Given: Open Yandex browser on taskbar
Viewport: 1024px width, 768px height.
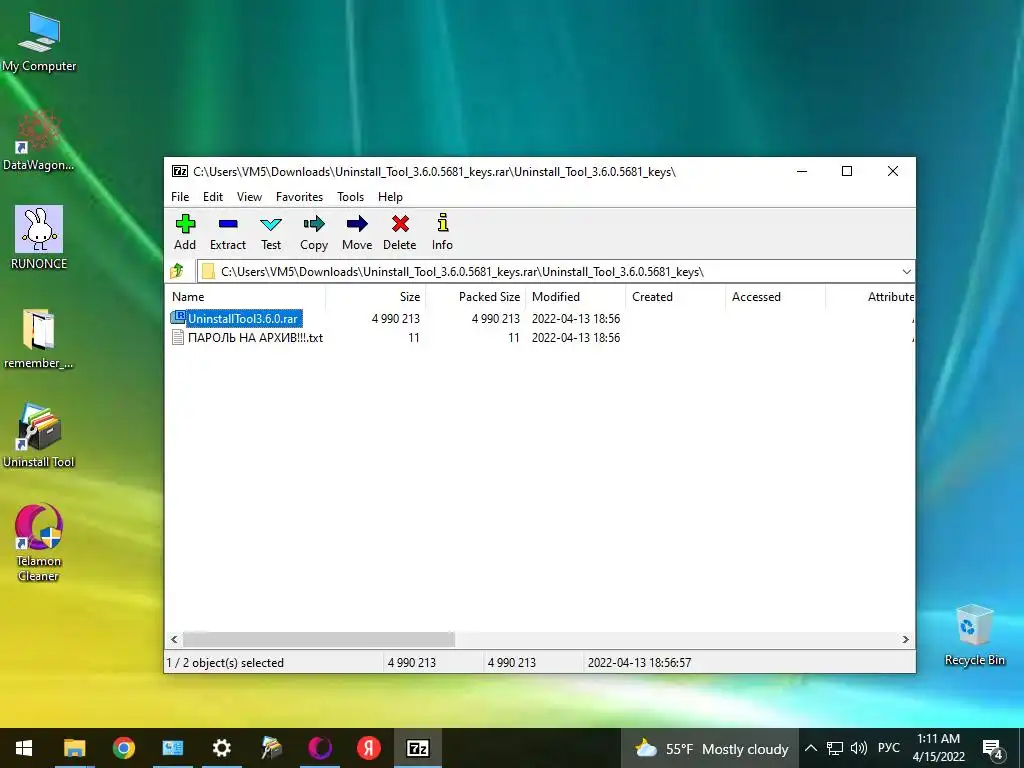Looking at the screenshot, I should coord(369,748).
